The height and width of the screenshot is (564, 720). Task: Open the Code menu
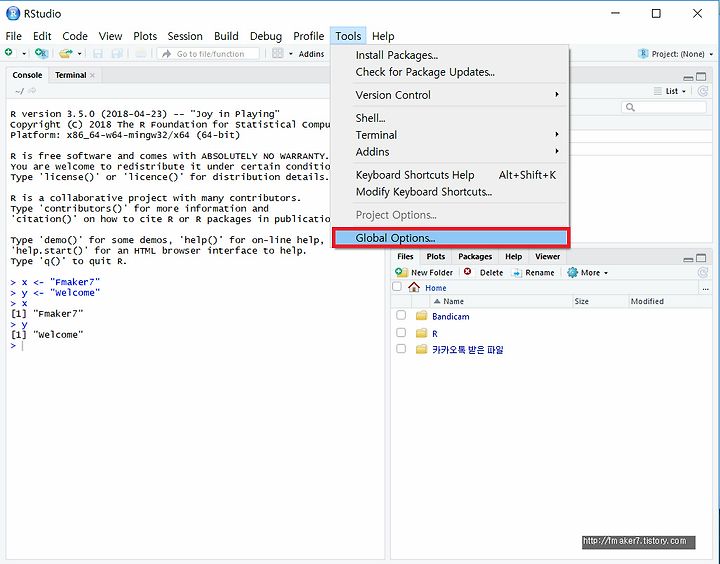click(75, 36)
